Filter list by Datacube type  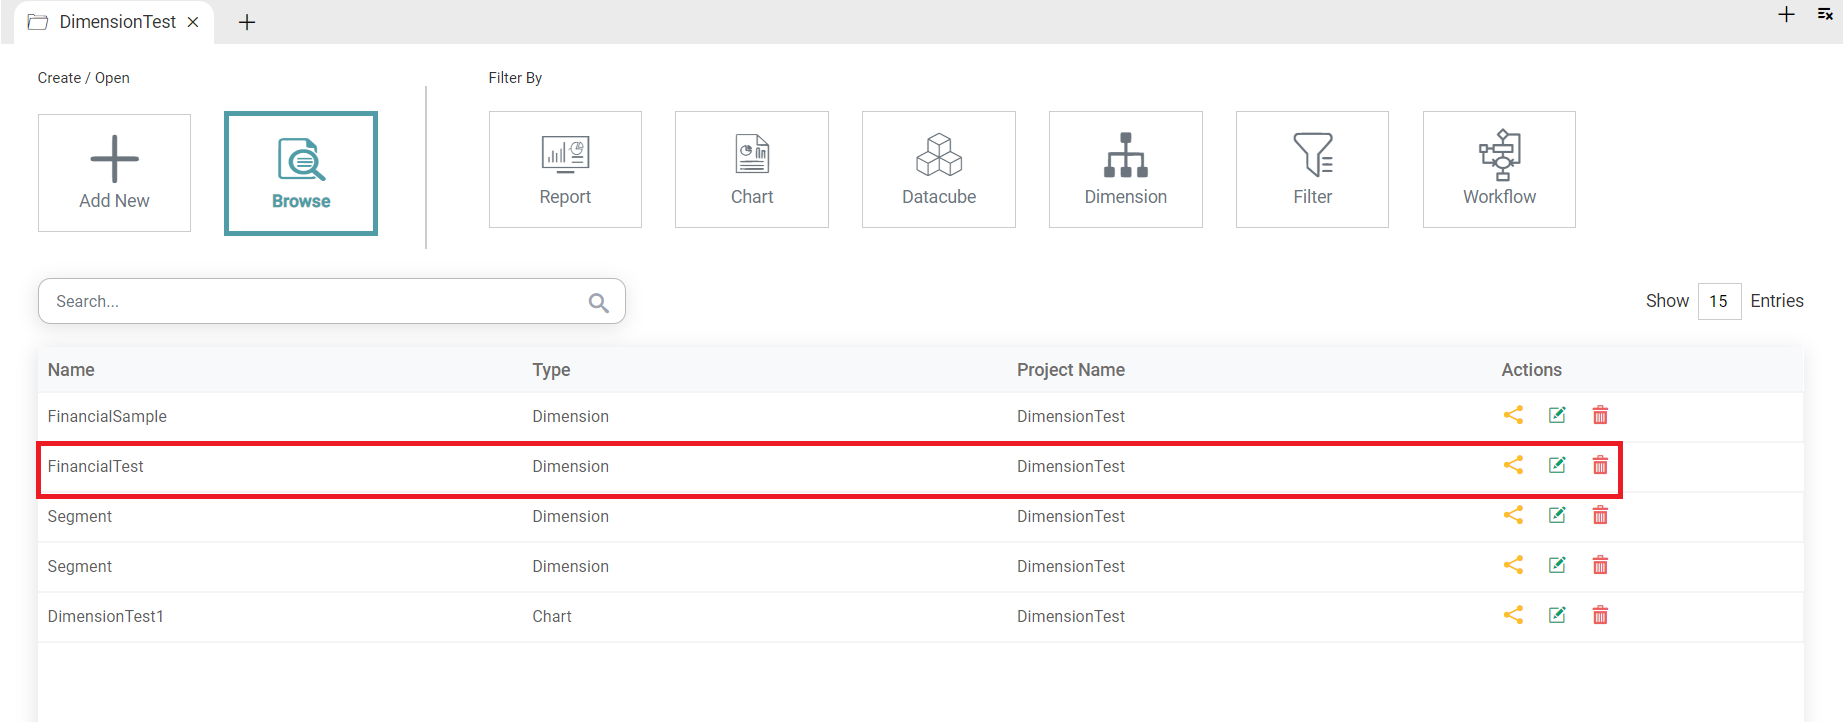tap(938, 169)
